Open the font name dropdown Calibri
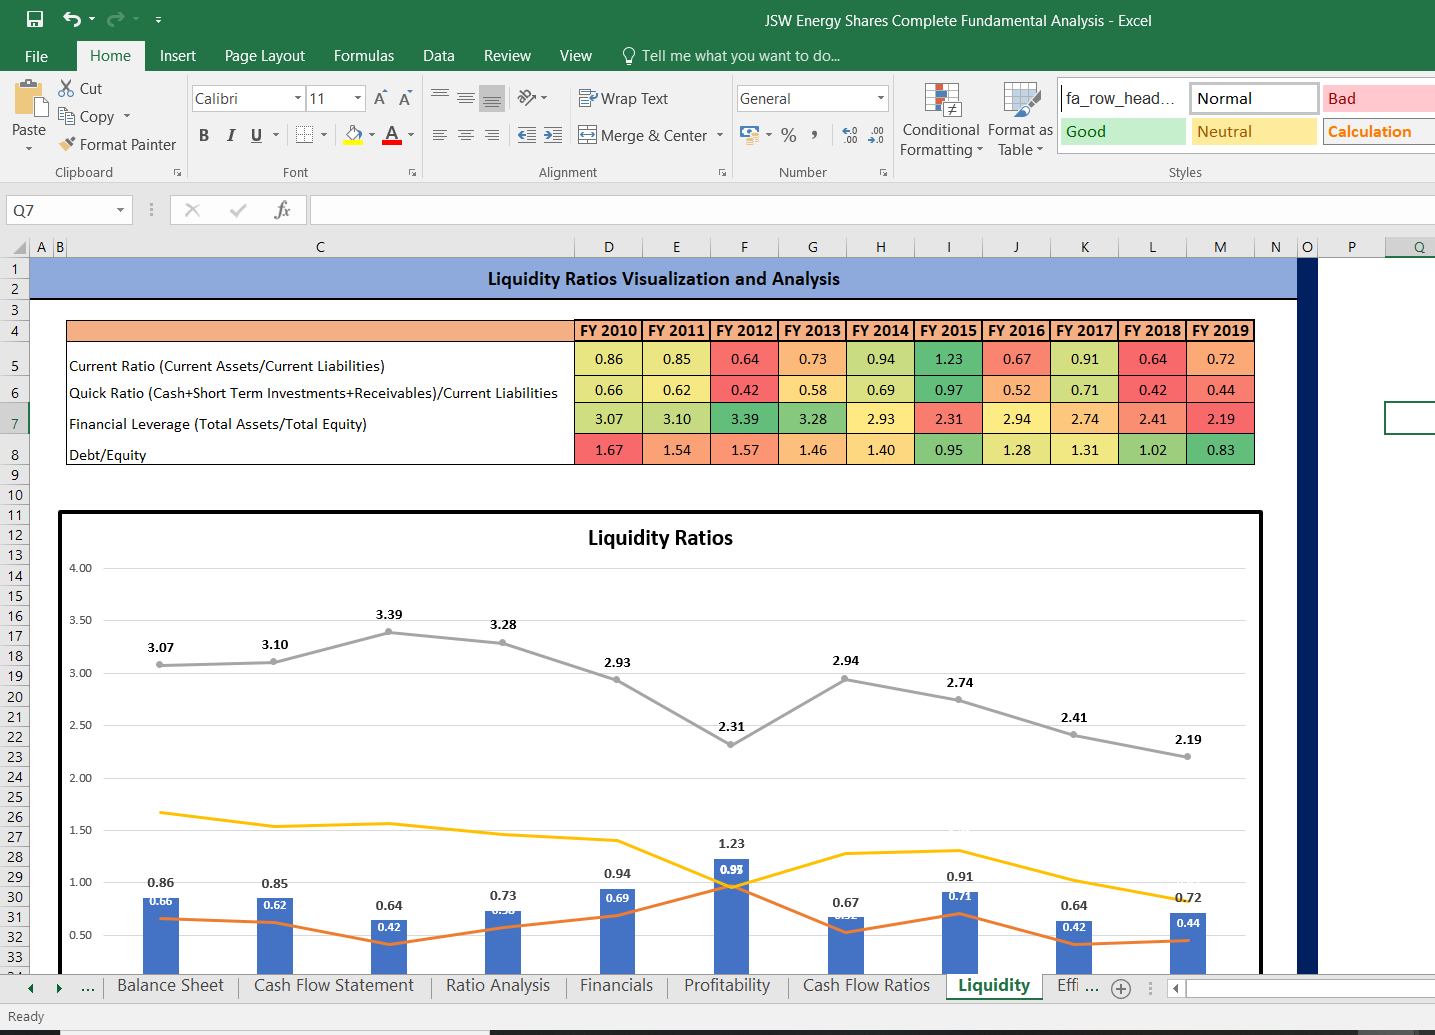1435x1035 pixels. pyautogui.click(x=298, y=98)
